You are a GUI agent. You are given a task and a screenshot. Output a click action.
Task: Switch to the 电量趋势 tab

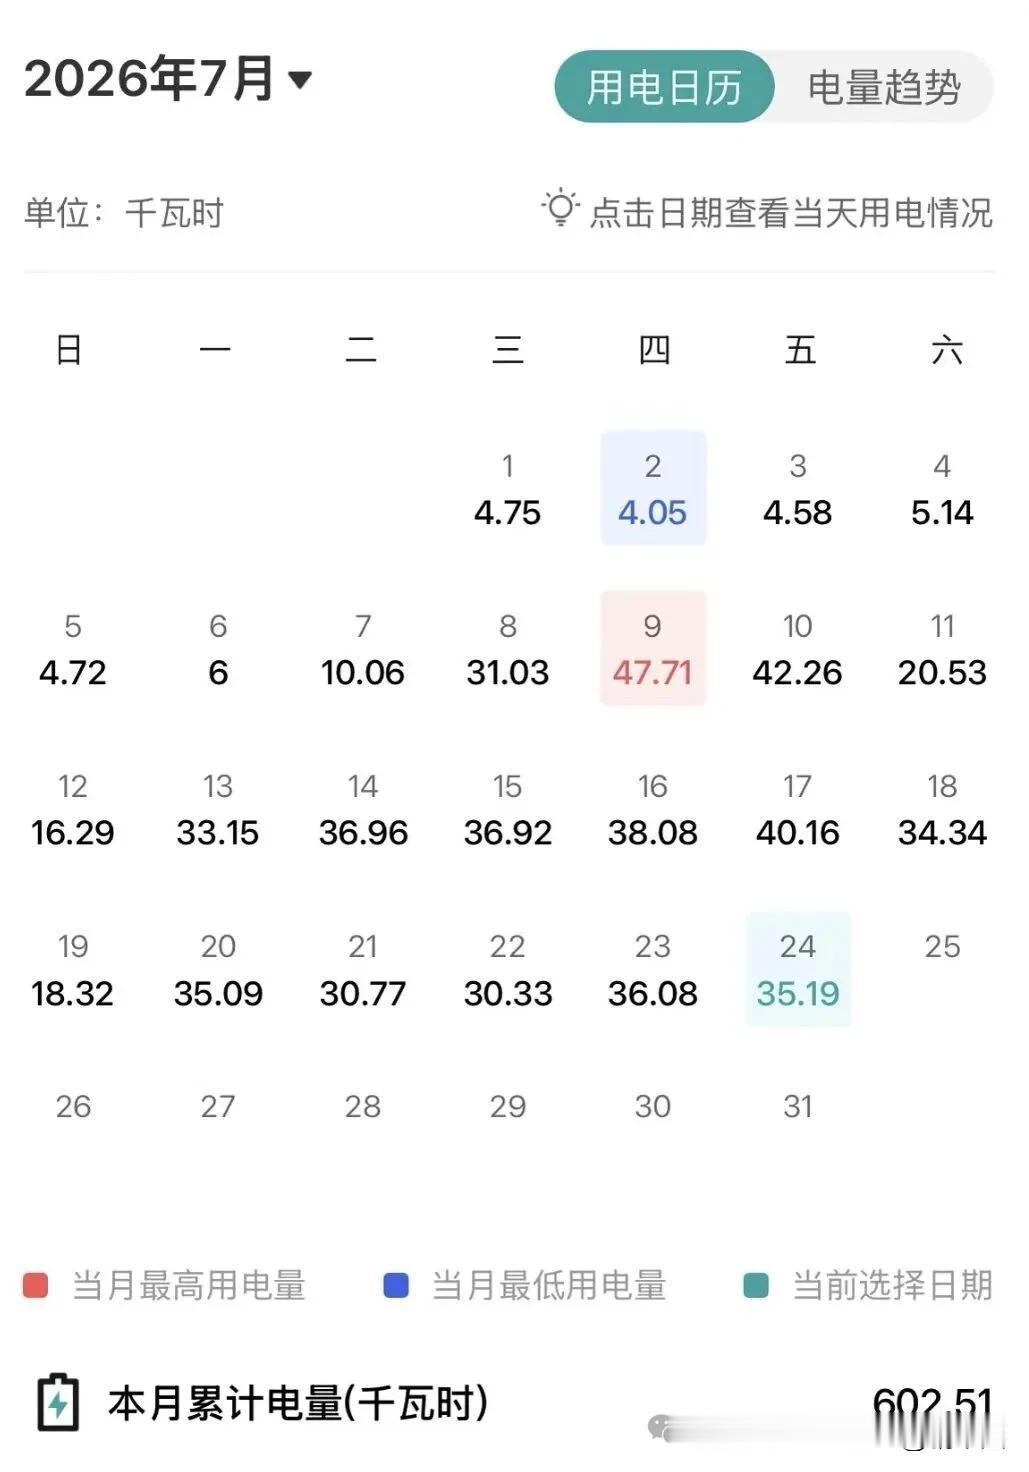884,87
